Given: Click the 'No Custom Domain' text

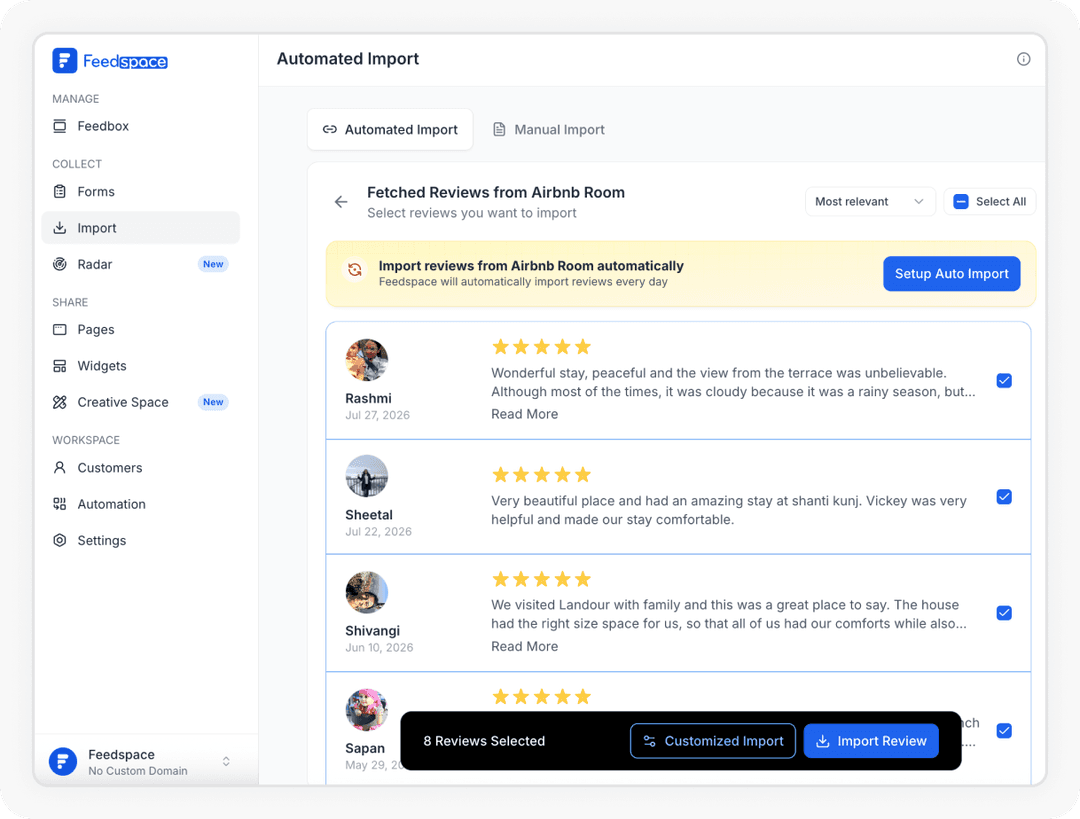Looking at the screenshot, I should [x=138, y=771].
